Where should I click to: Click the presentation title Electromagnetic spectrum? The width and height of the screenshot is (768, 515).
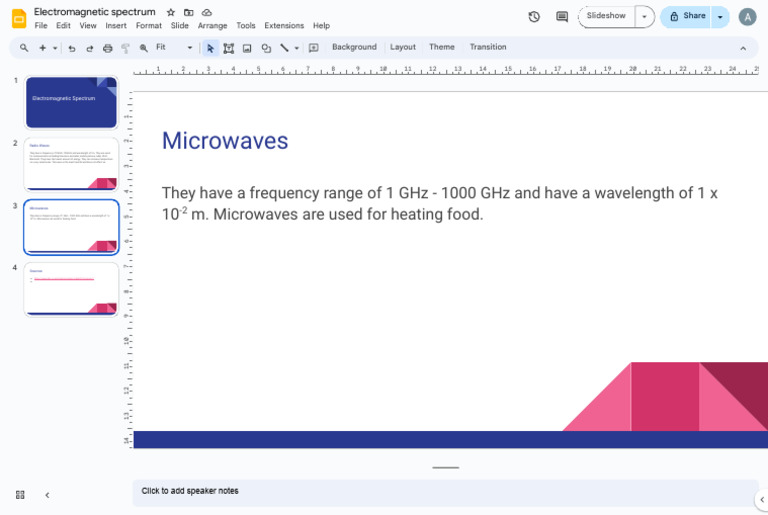(95, 12)
